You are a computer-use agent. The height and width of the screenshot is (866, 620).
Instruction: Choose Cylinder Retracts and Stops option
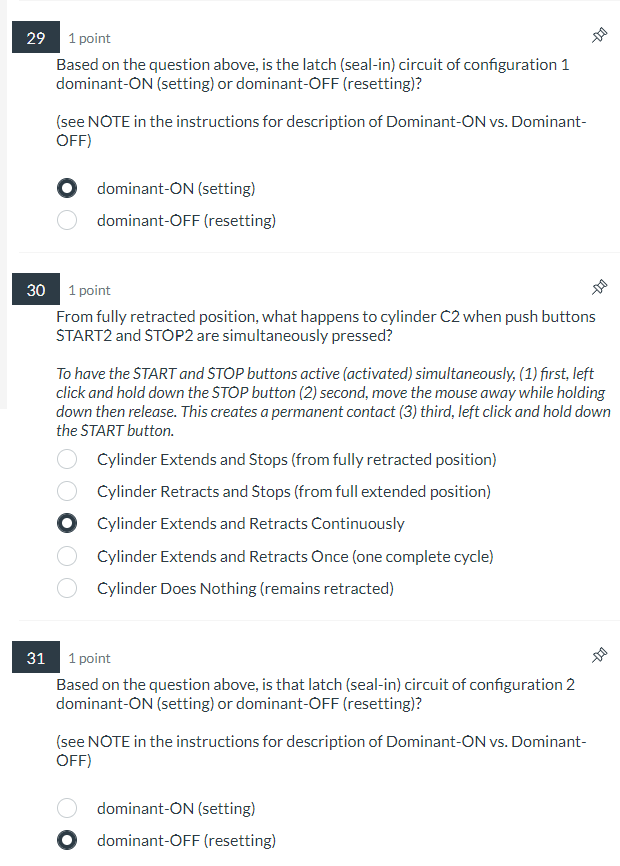coord(66,491)
